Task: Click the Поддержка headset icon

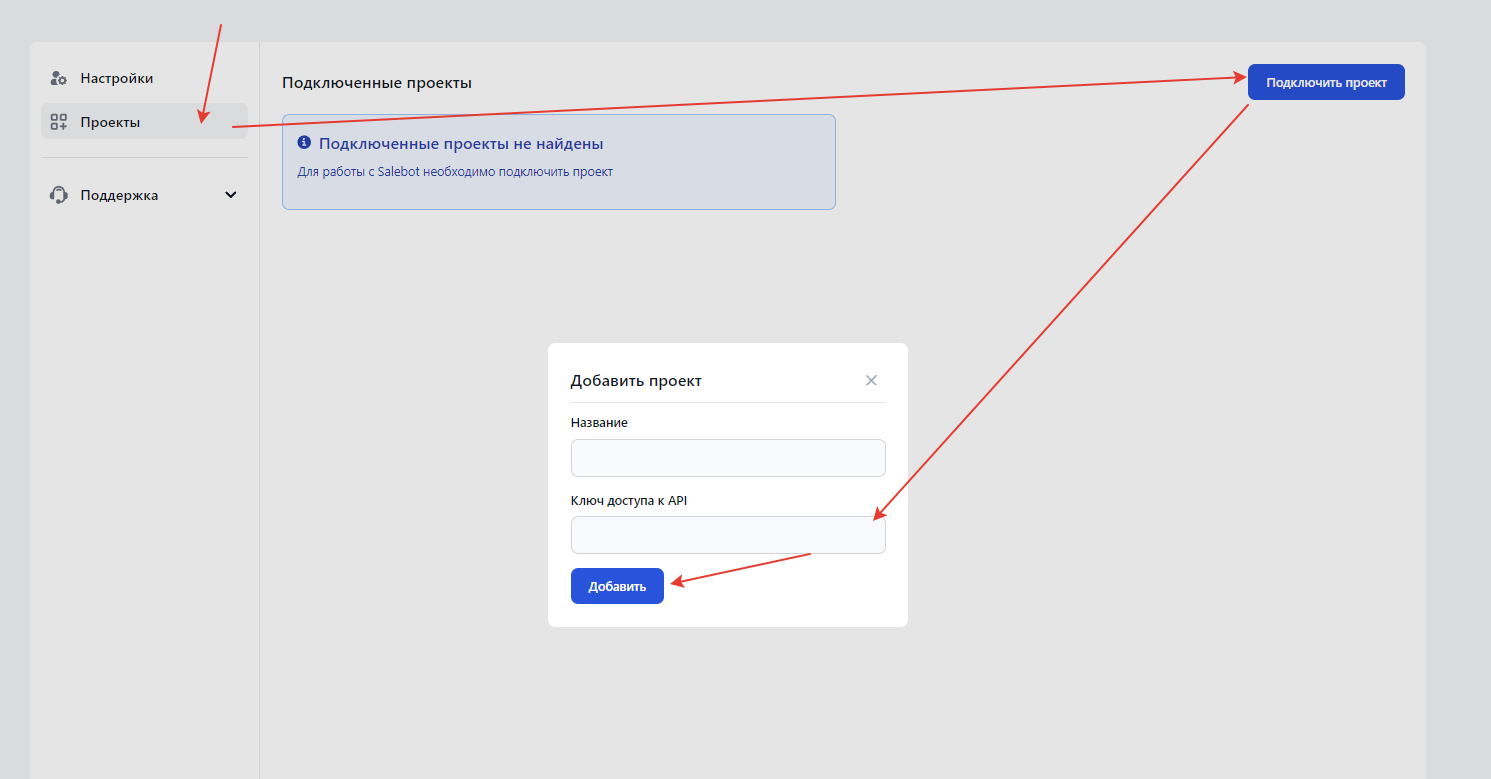Action: coord(58,195)
